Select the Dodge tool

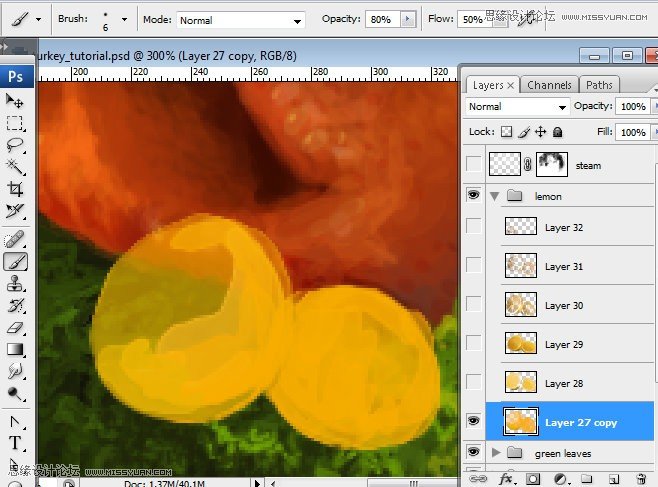pos(15,393)
